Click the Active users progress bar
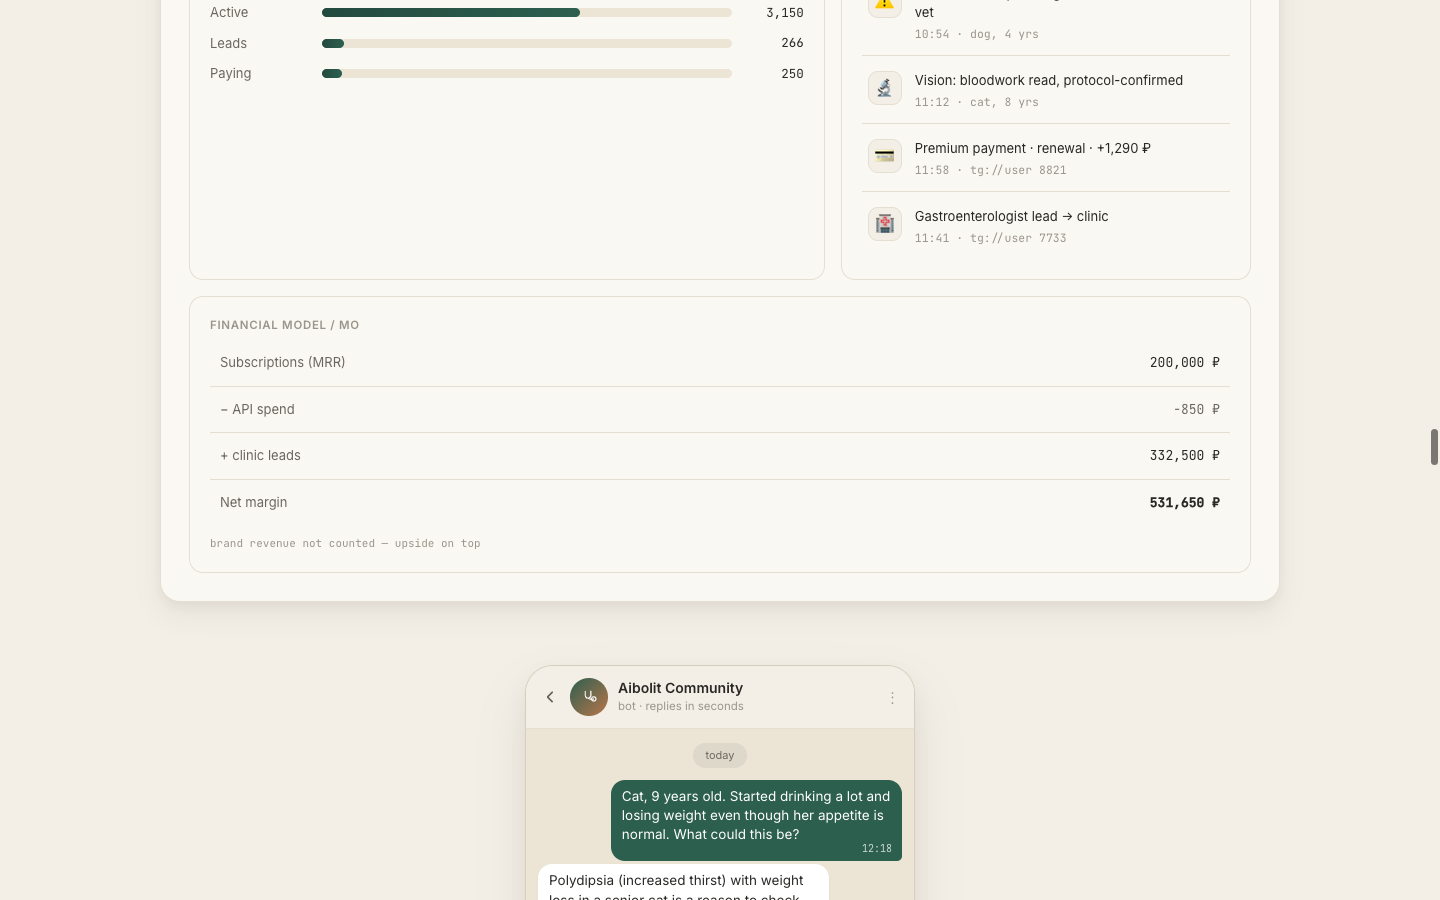 click(527, 13)
